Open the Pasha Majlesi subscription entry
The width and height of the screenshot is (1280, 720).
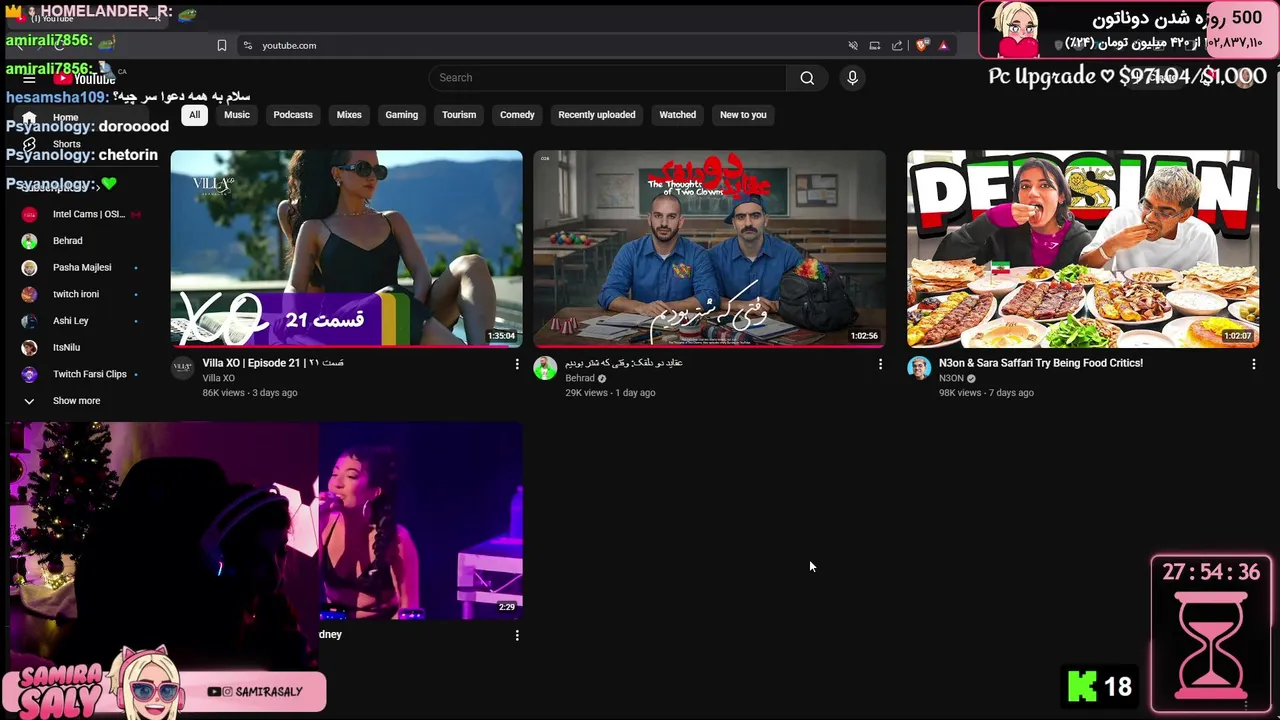[82, 268]
